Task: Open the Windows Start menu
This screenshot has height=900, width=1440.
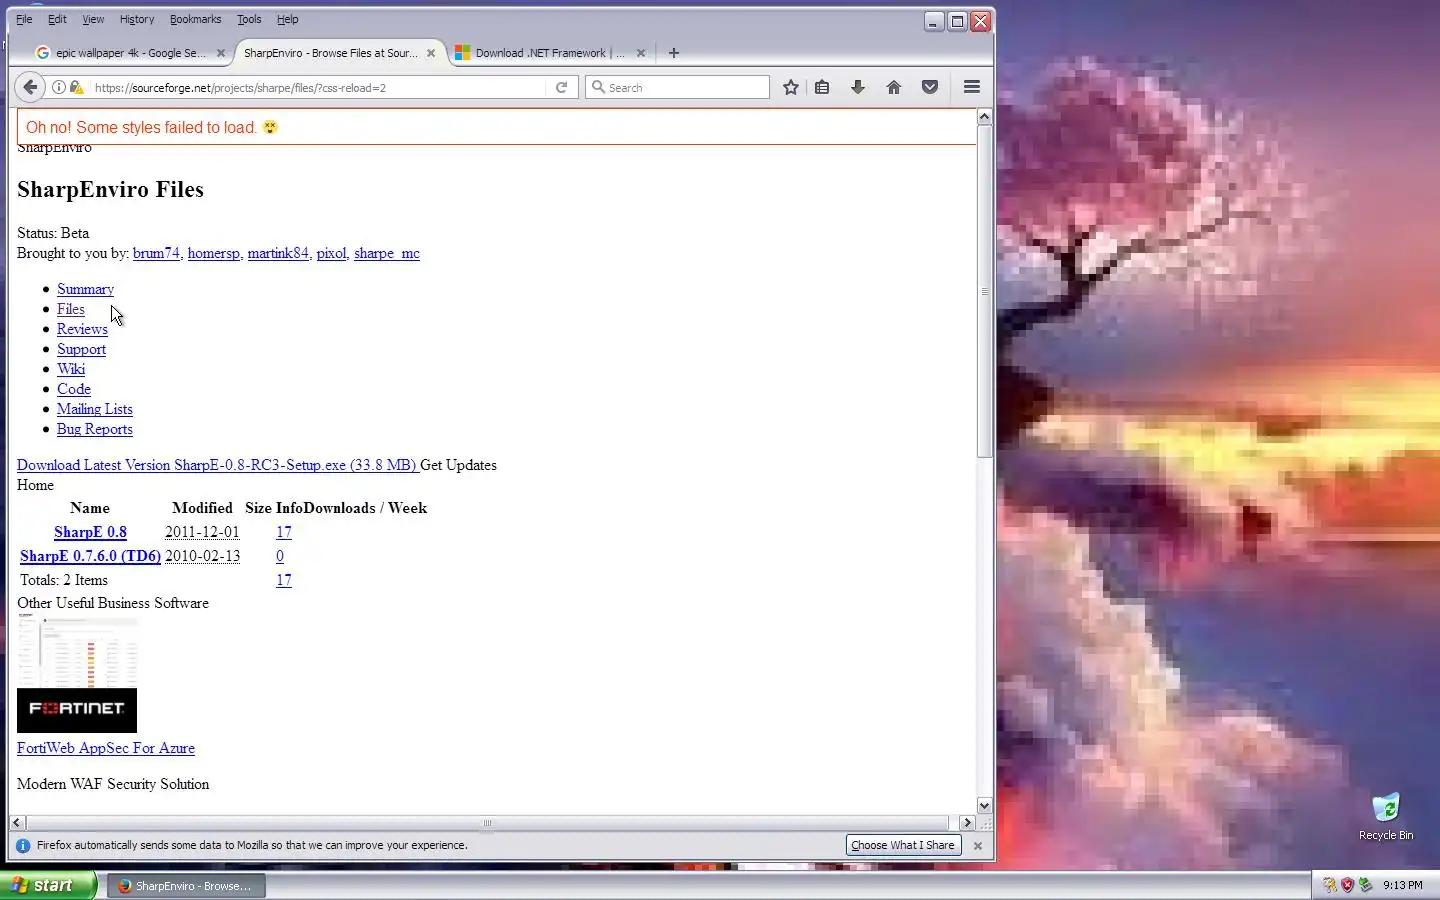Action: [x=47, y=885]
